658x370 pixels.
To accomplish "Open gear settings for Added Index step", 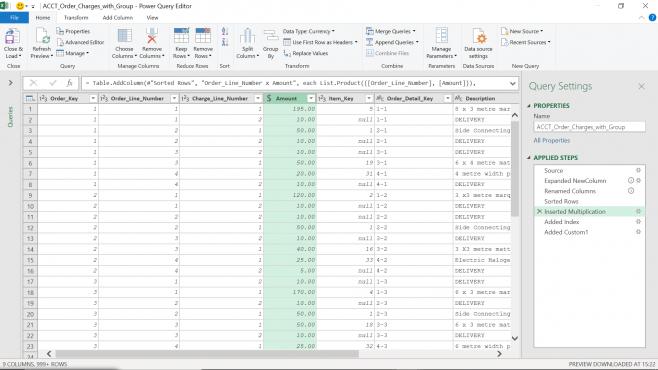I will [x=638, y=221].
